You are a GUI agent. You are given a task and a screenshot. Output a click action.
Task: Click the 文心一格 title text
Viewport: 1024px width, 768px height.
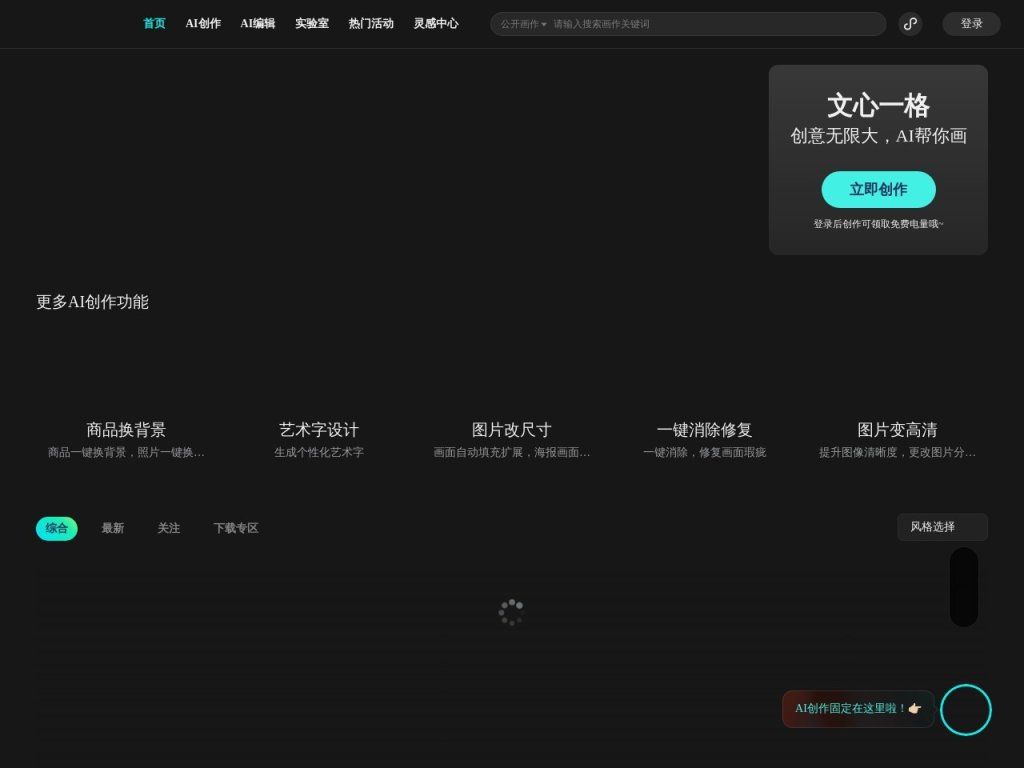(x=878, y=106)
